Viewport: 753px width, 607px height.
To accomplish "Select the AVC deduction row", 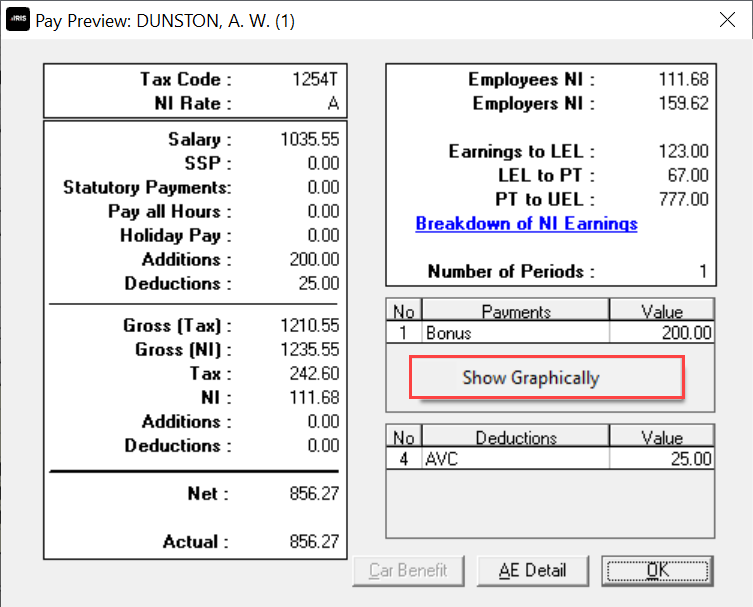I will point(550,459).
